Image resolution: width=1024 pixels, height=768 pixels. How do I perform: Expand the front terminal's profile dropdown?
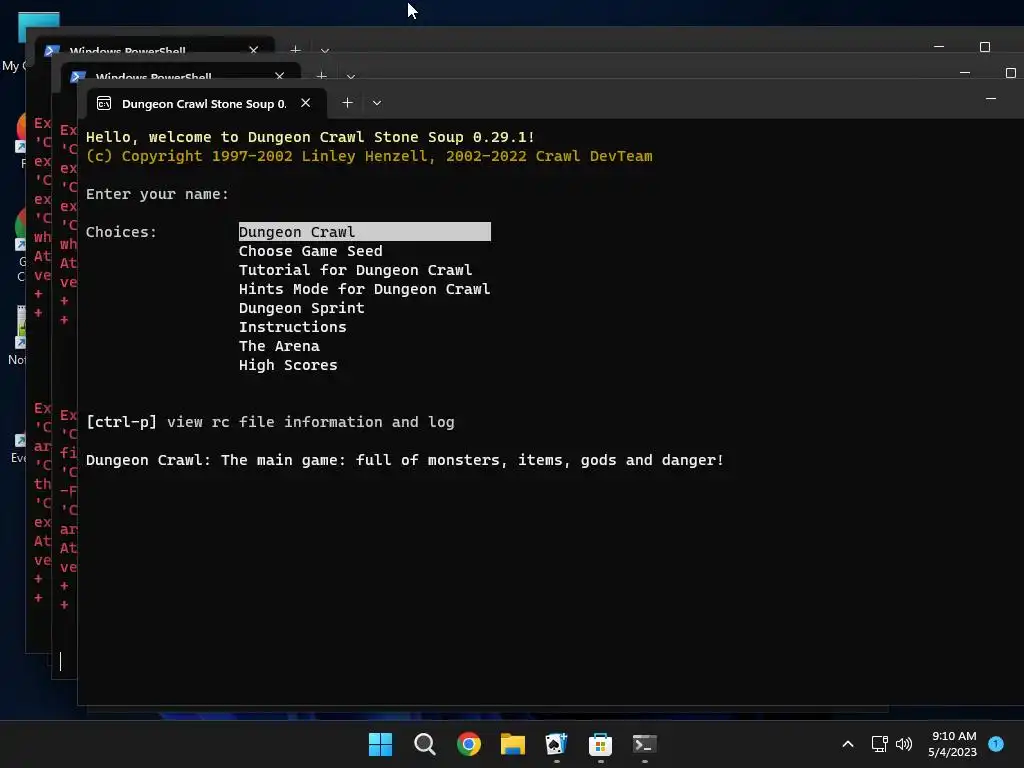tap(377, 103)
